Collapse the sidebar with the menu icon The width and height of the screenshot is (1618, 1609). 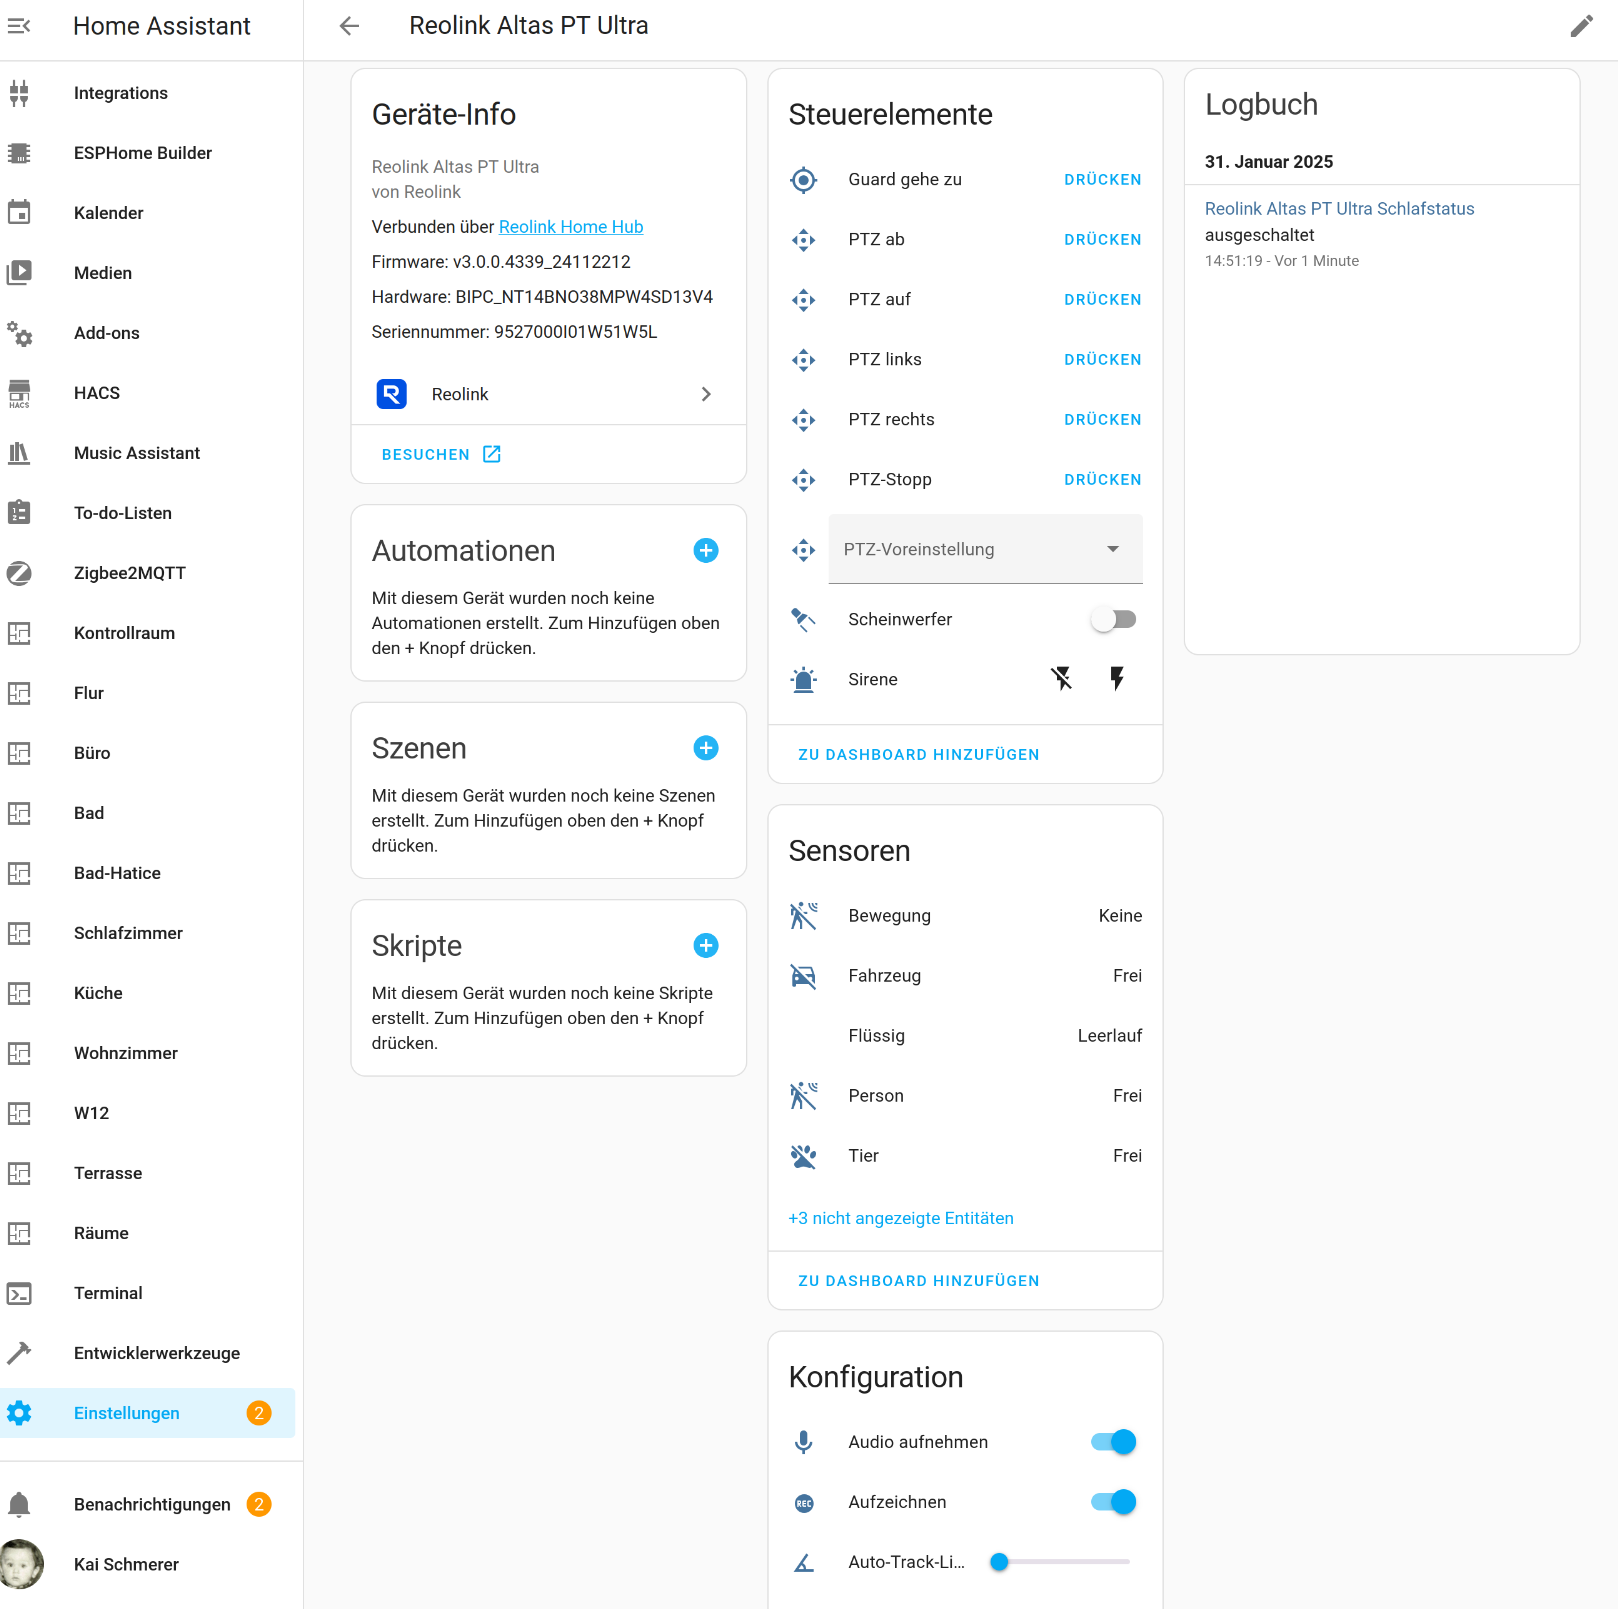(19, 26)
